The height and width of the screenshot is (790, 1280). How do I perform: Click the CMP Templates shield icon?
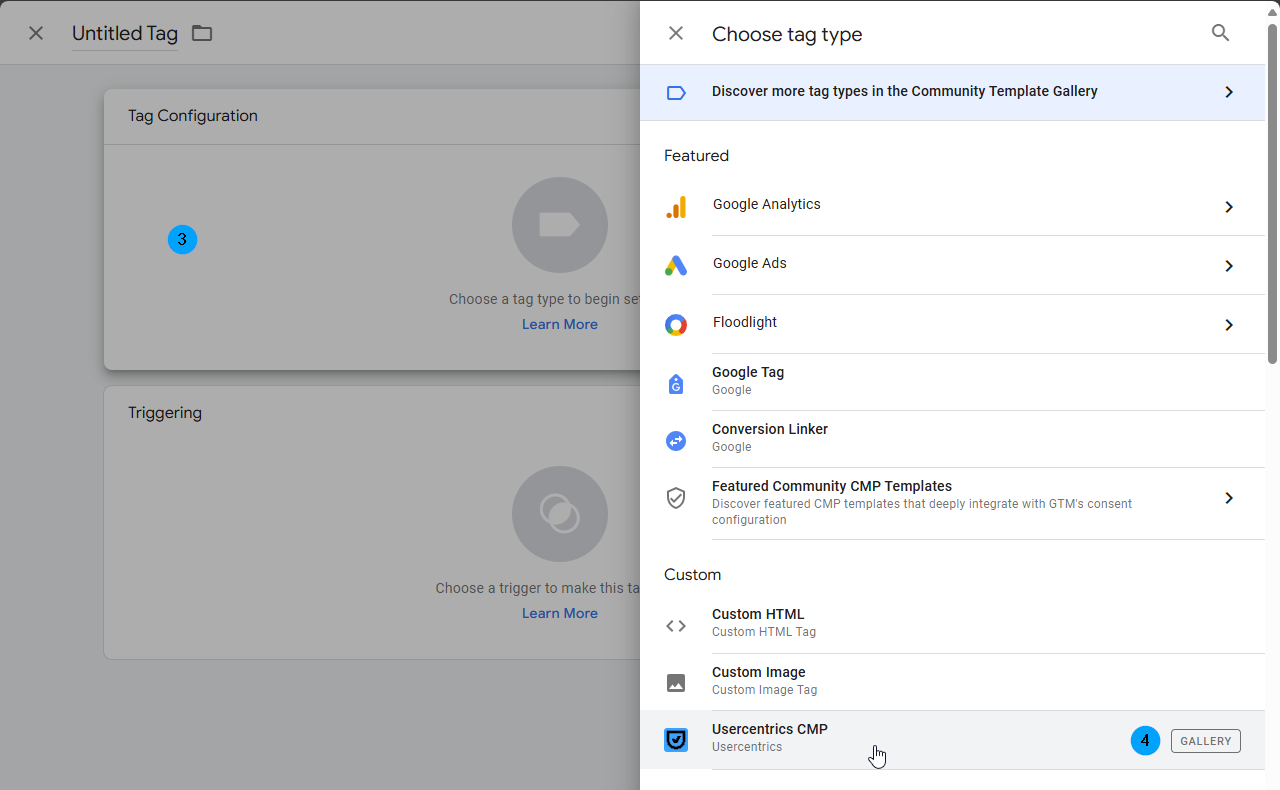tap(676, 498)
